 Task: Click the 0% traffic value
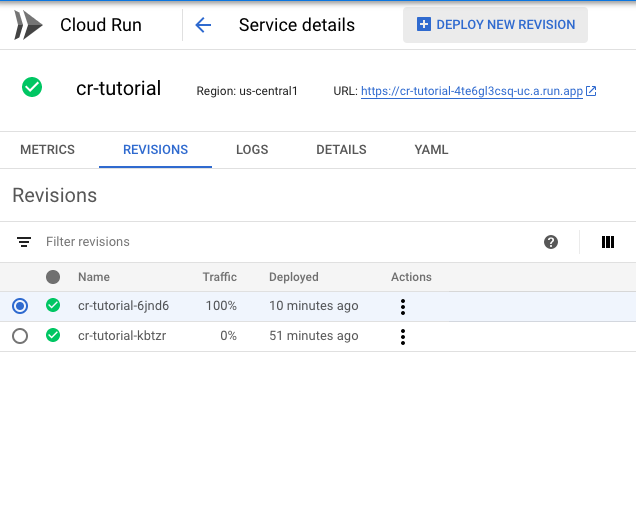(x=228, y=336)
